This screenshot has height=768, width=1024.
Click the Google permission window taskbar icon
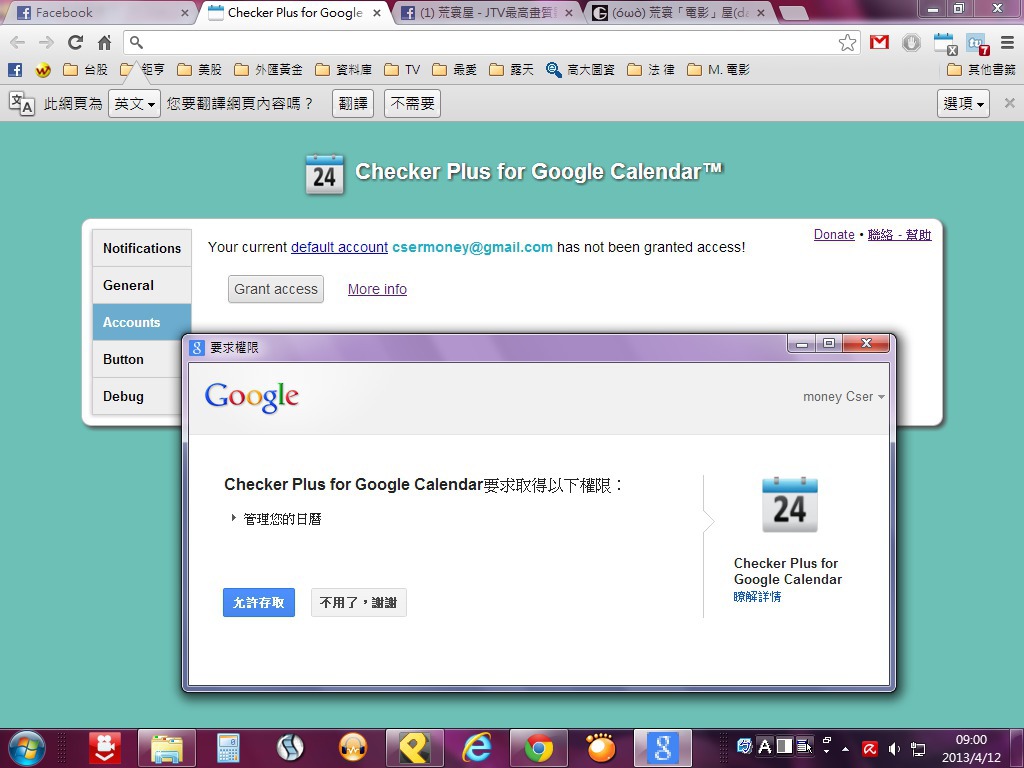(663, 748)
